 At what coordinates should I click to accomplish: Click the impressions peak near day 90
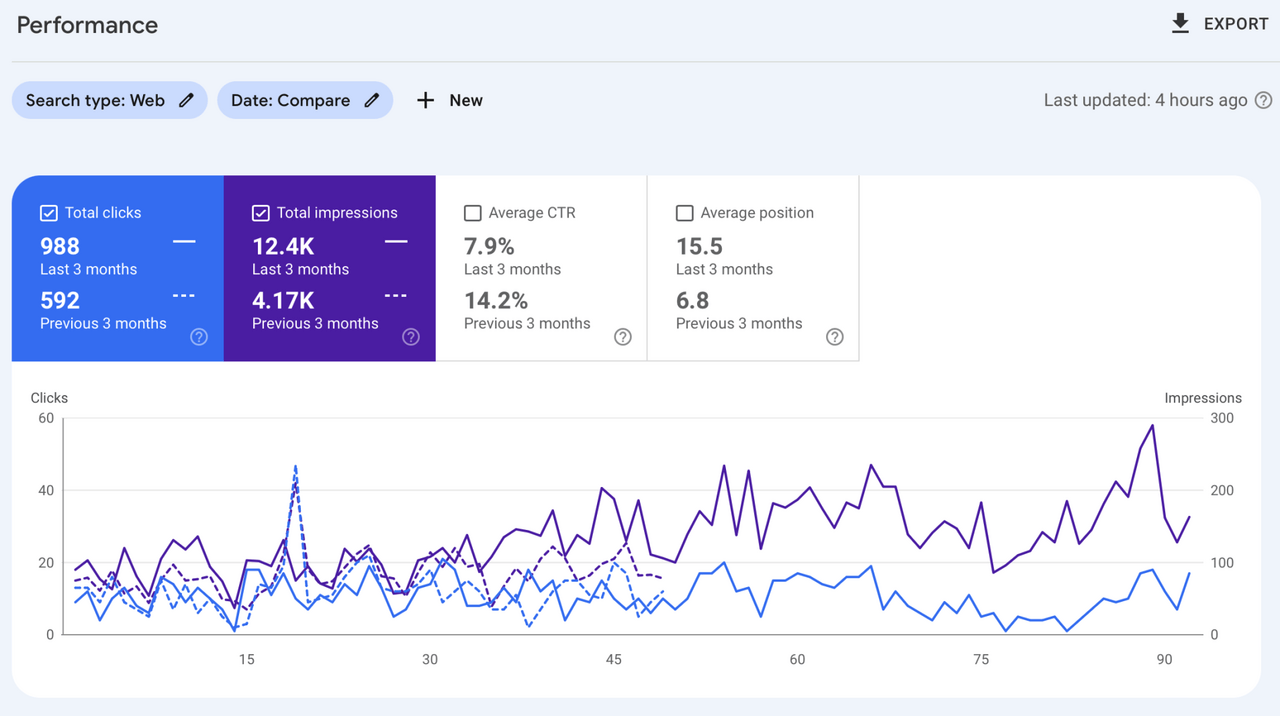[1153, 426]
